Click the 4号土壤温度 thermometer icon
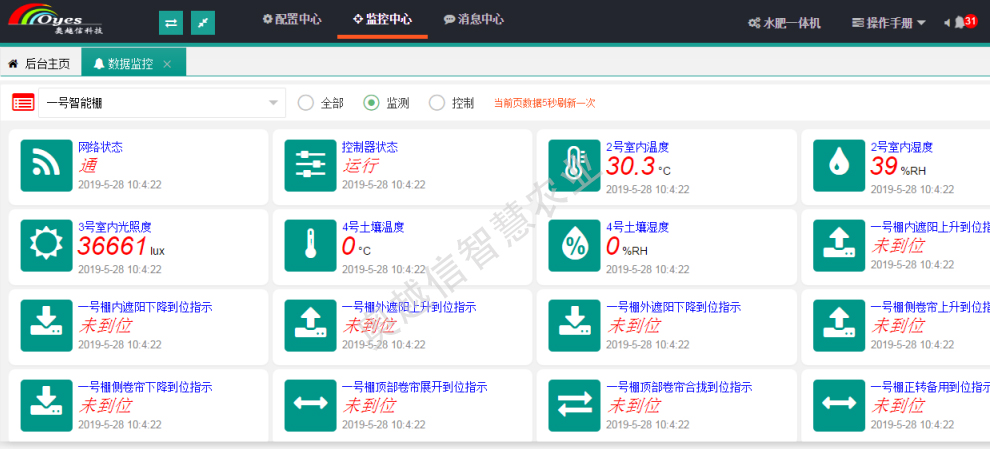Viewport: 990px width, 449px height. (311, 246)
